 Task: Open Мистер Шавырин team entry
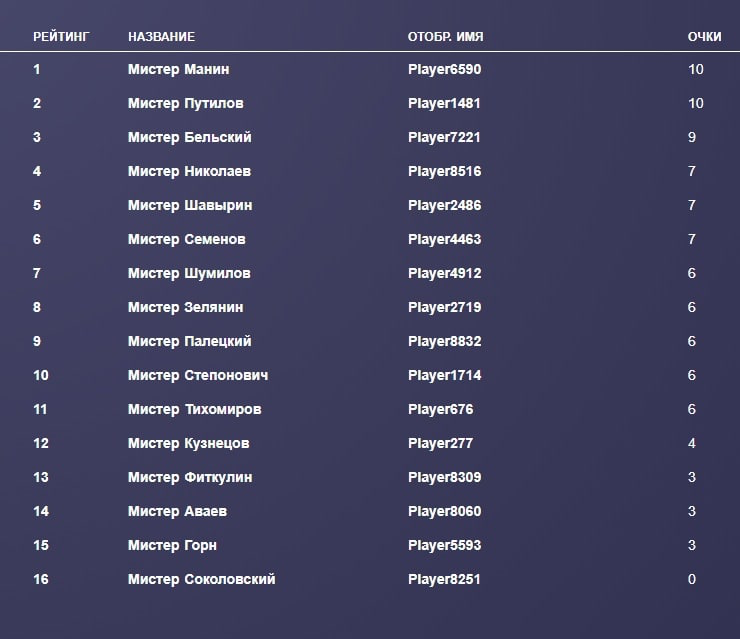189,206
